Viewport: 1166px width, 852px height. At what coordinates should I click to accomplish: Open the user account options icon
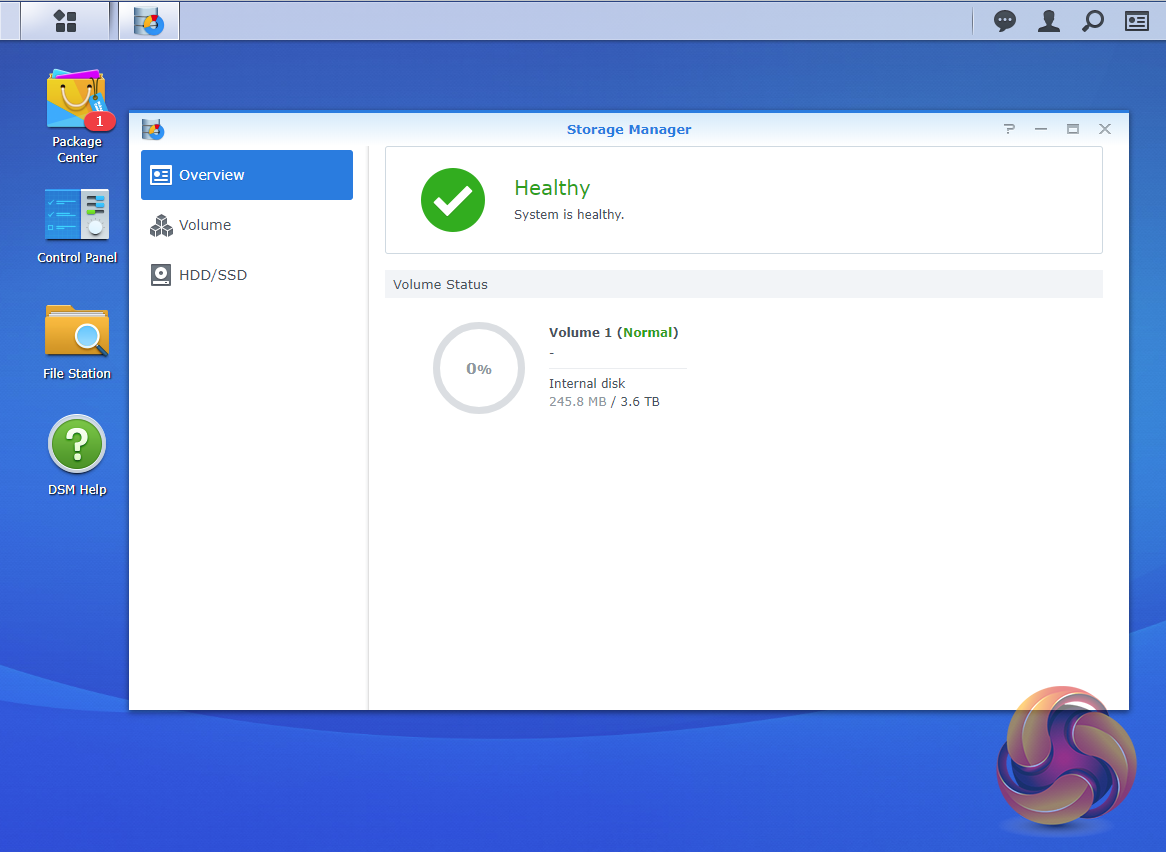(x=1049, y=21)
